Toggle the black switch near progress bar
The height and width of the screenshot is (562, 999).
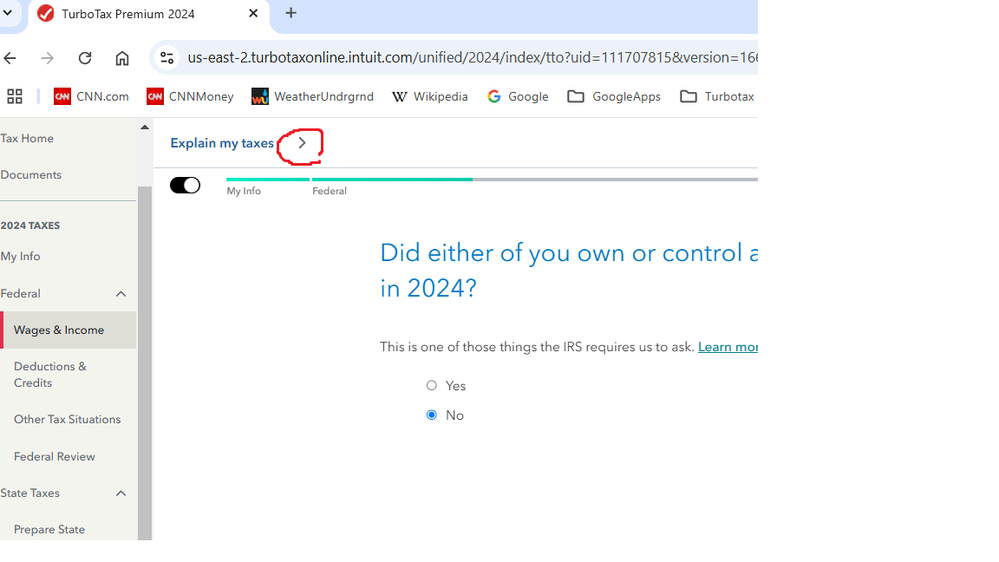coord(185,185)
